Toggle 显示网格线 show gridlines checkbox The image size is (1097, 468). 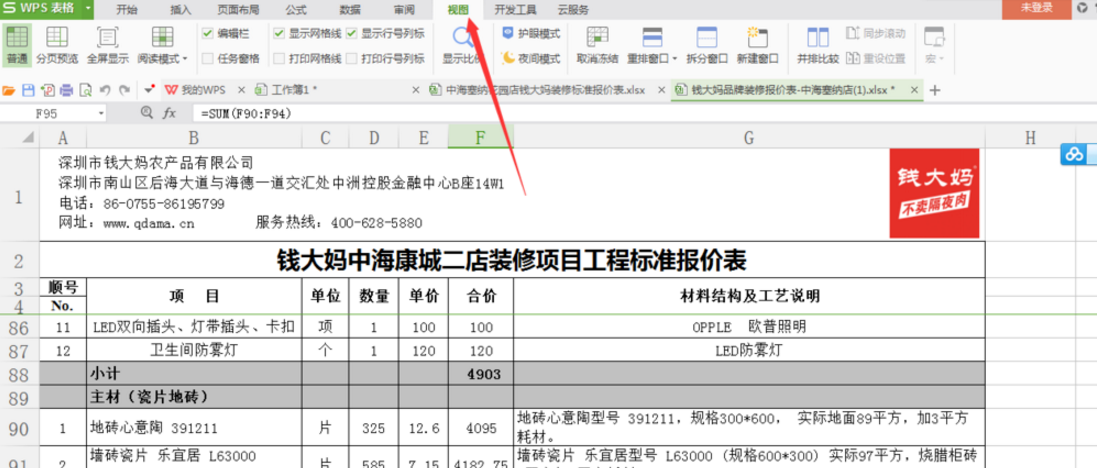[279, 33]
